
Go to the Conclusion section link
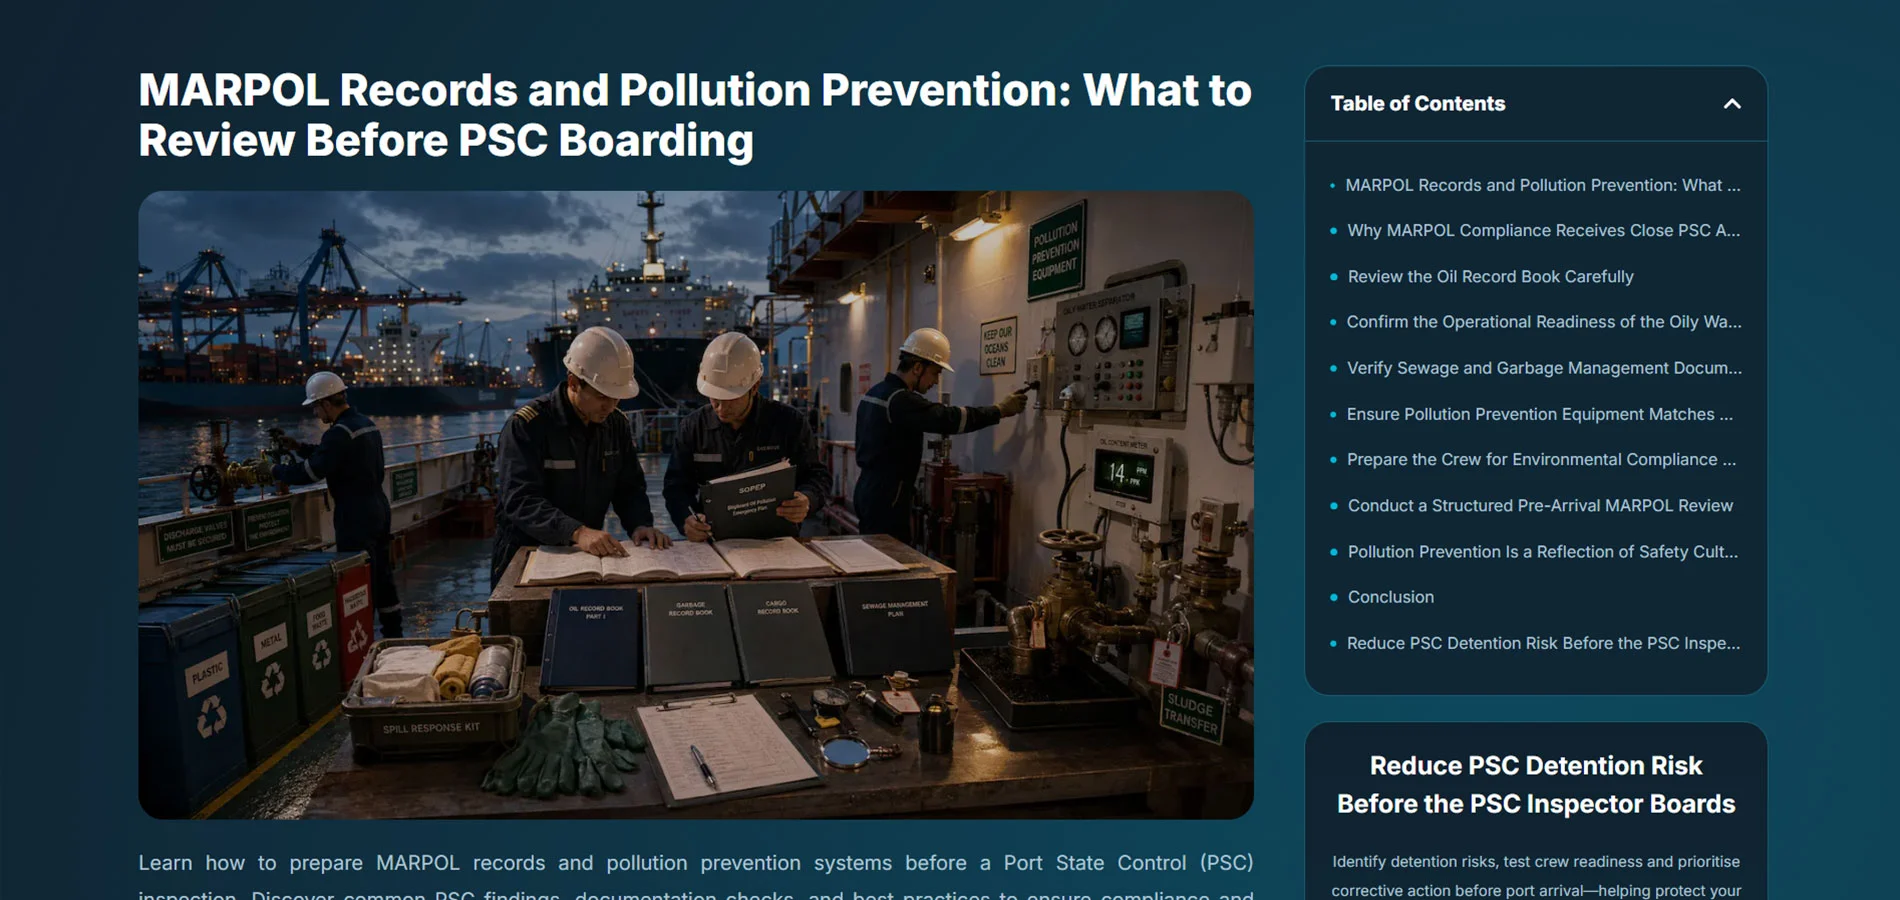pyautogui.click(x=1391, y=597)
